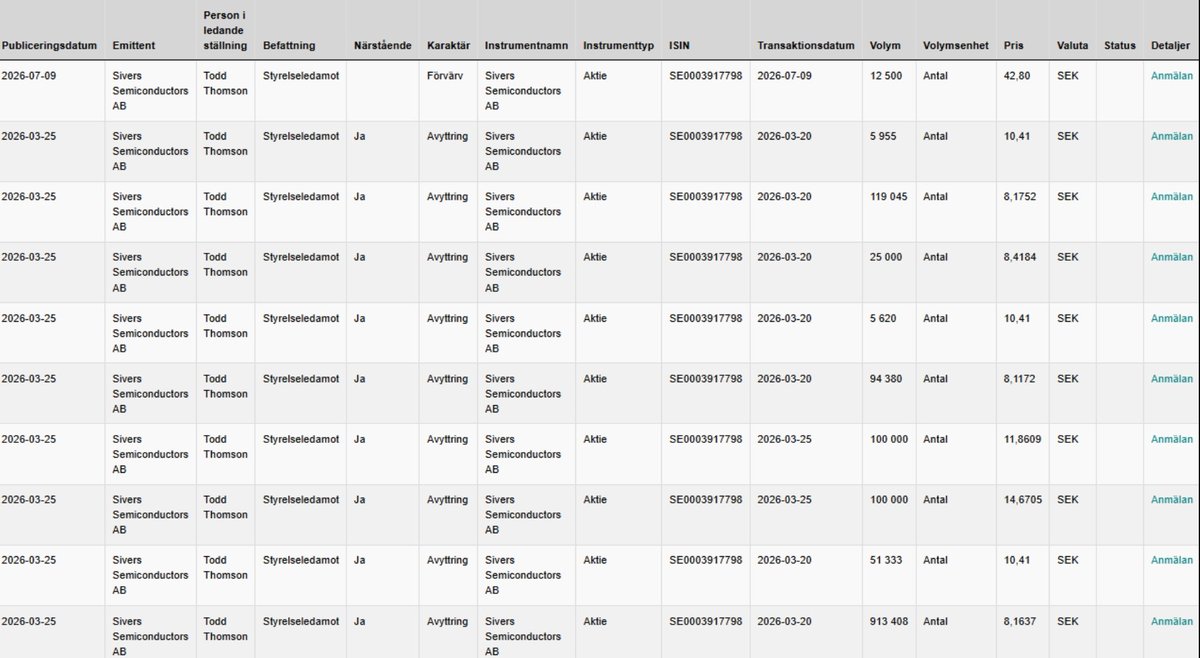Image resolution: width=1200 pixels, height=658 pixels.
Task: Select the volume cell 119 045
Action: 889,197
